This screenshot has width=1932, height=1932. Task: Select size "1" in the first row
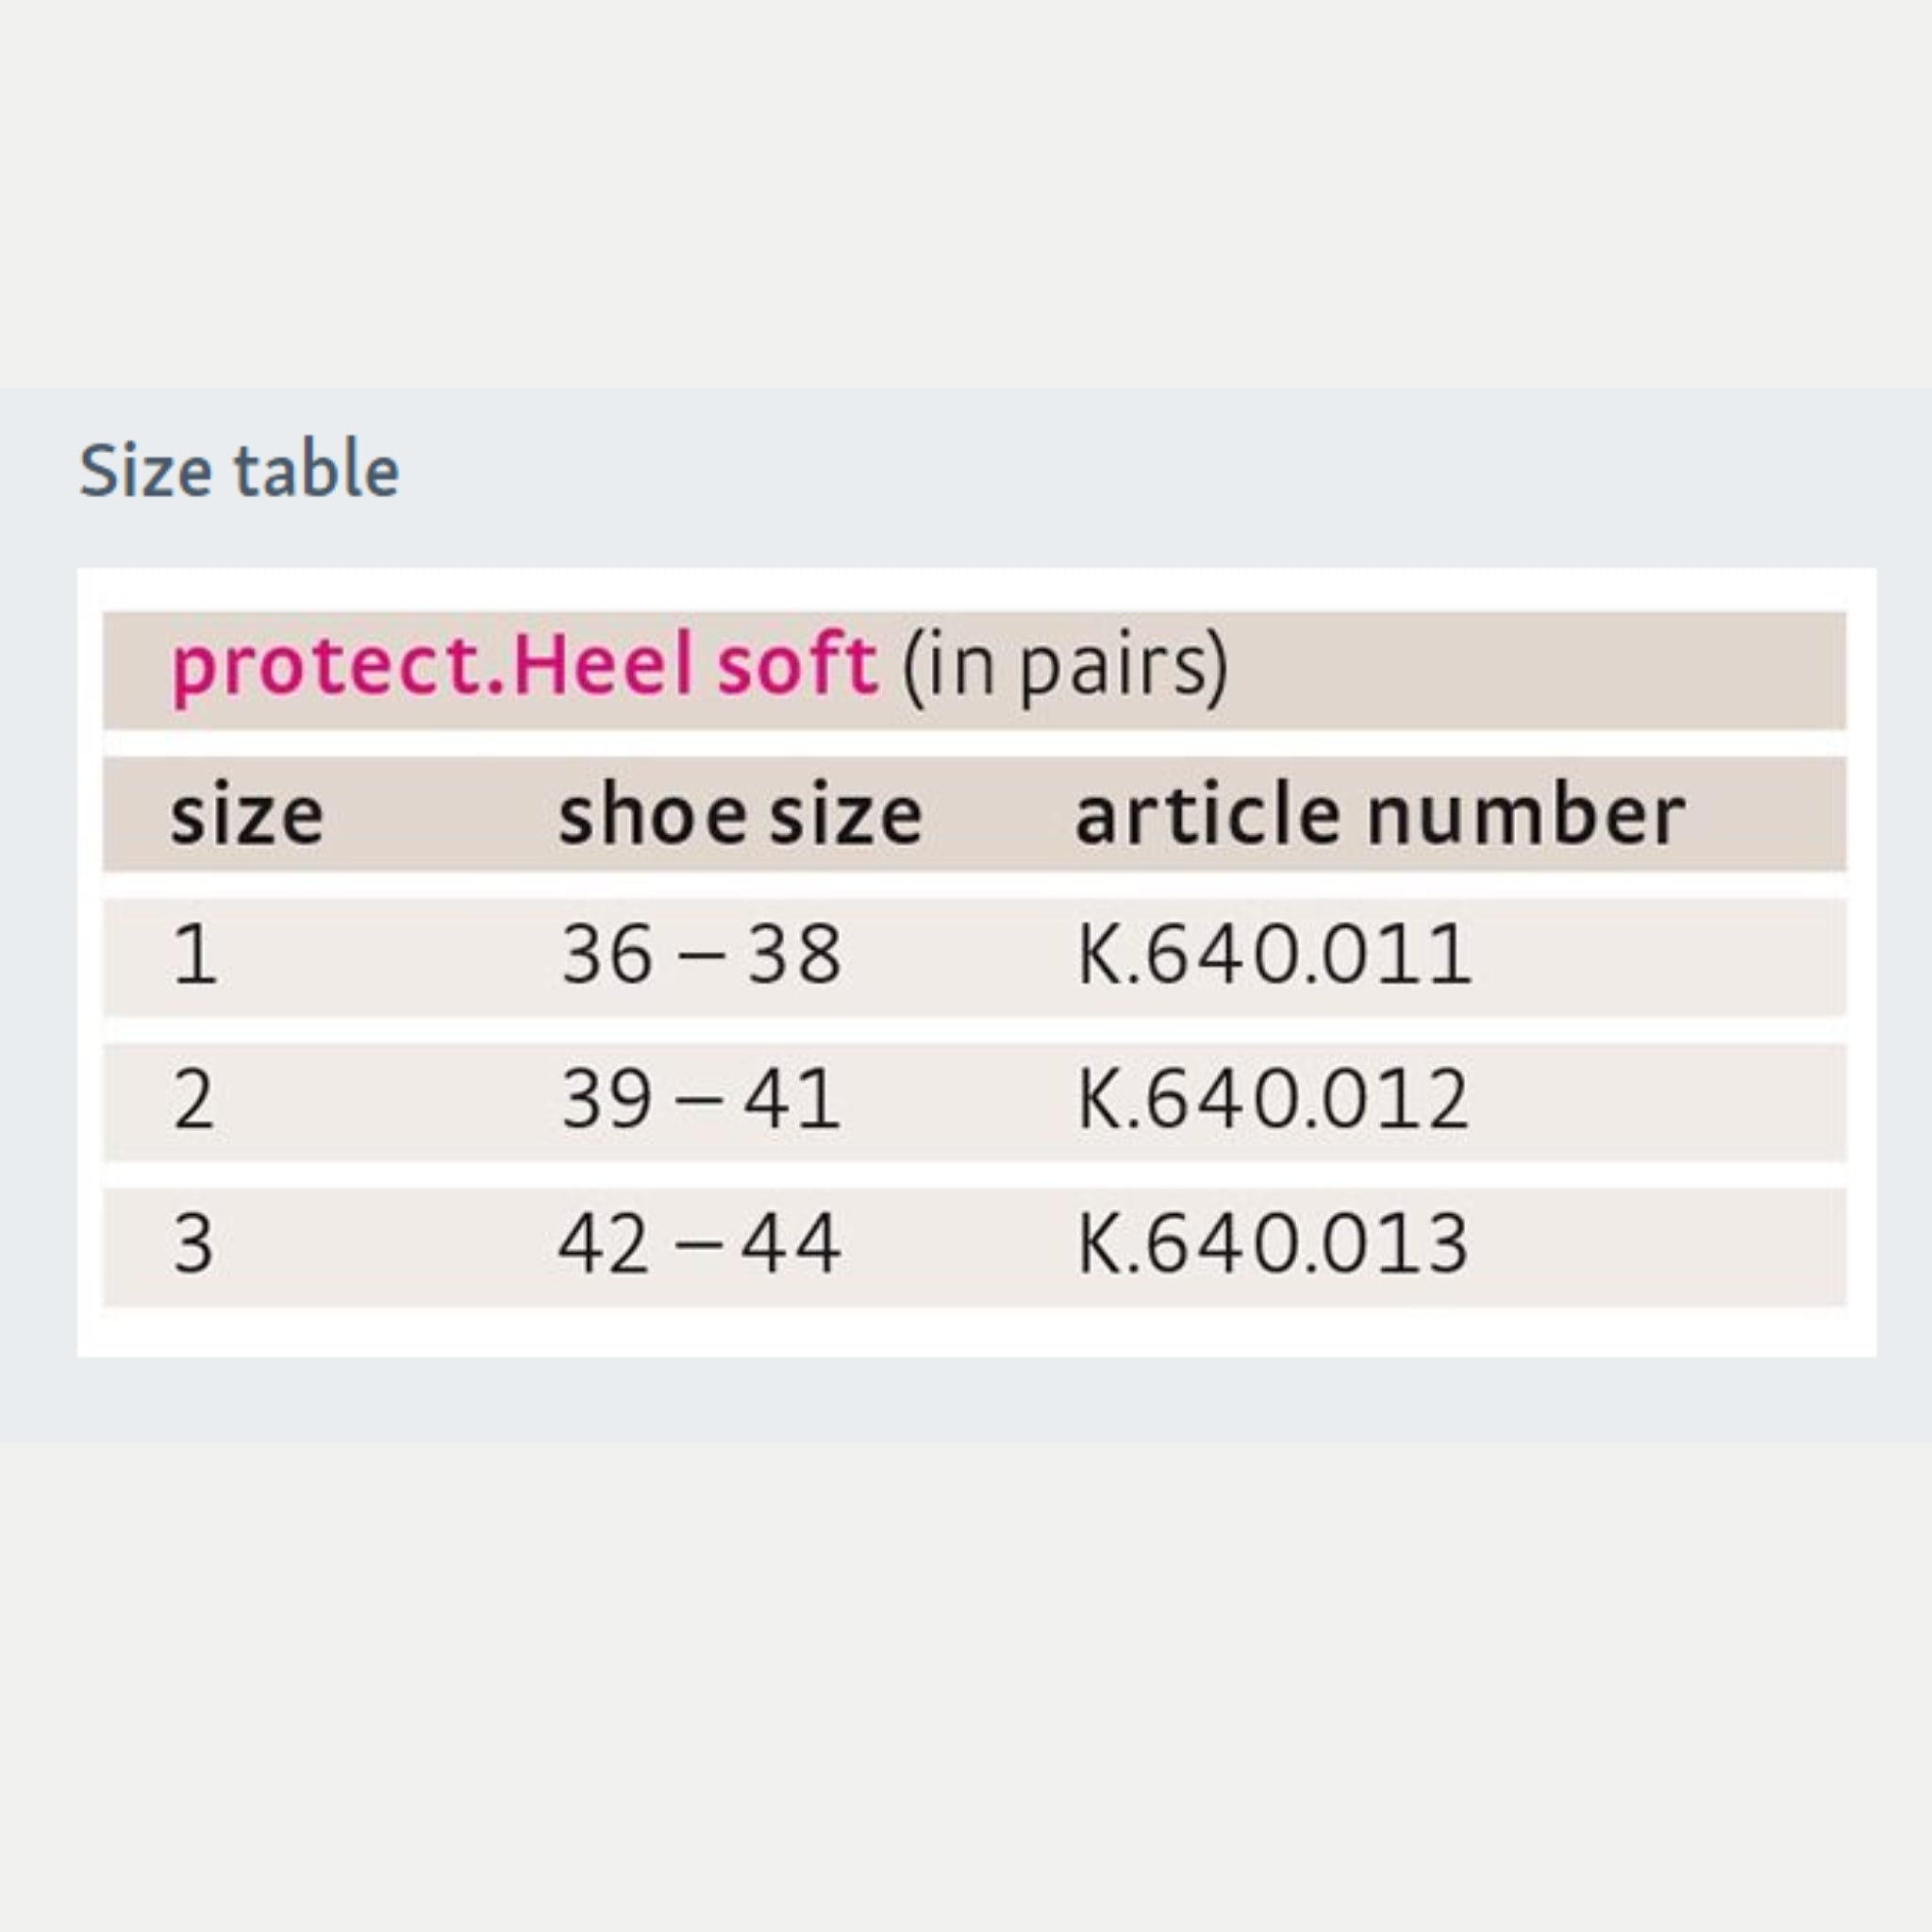195,955
